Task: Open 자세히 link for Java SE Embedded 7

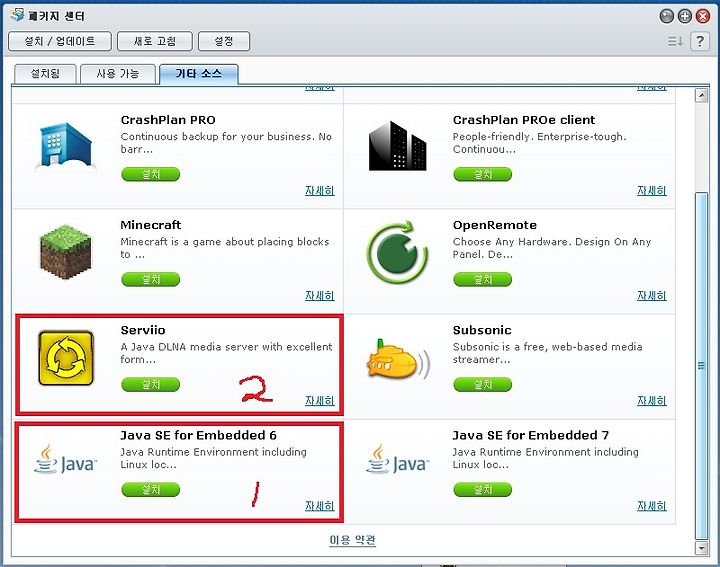Action: pos(652,506)
